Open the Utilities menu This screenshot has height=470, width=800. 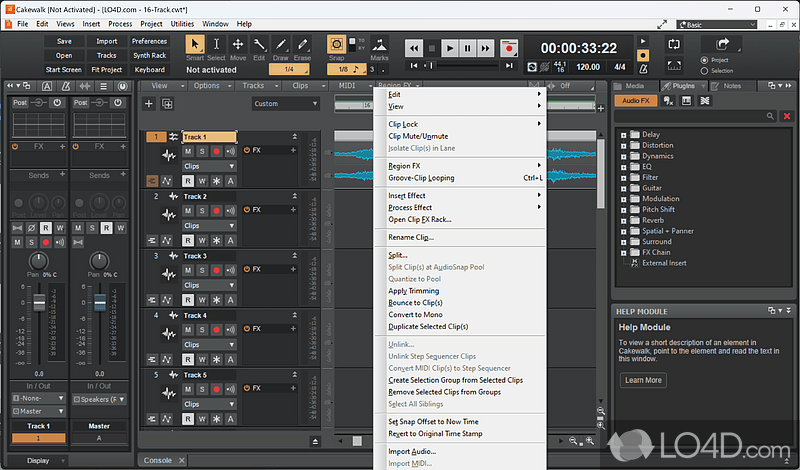(x=182, y=23)
